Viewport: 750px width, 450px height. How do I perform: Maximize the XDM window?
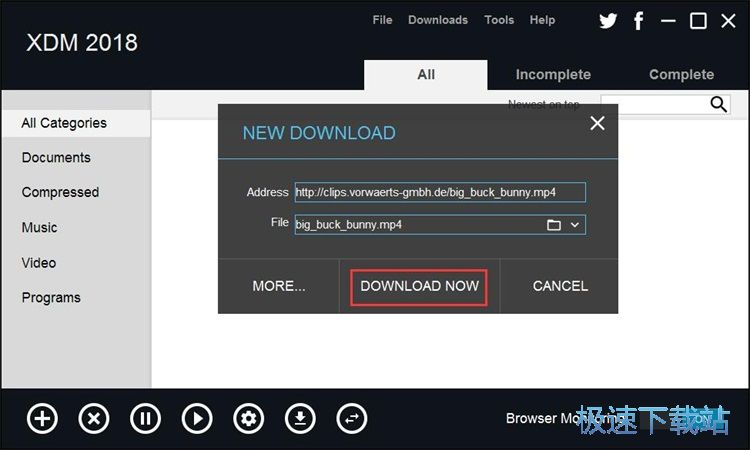pyautogui.click(x=698, y=21)
